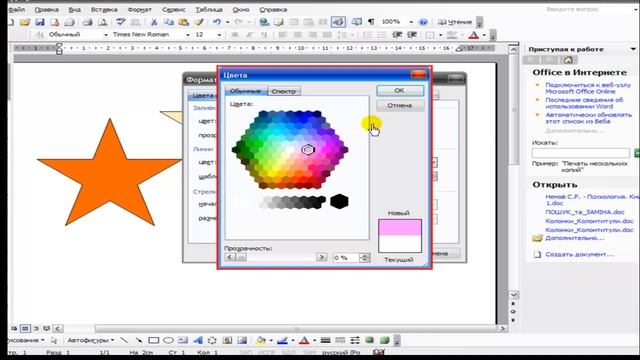Toggle the bulleted list button
640x360 pixels.
[x=382, y=35]
